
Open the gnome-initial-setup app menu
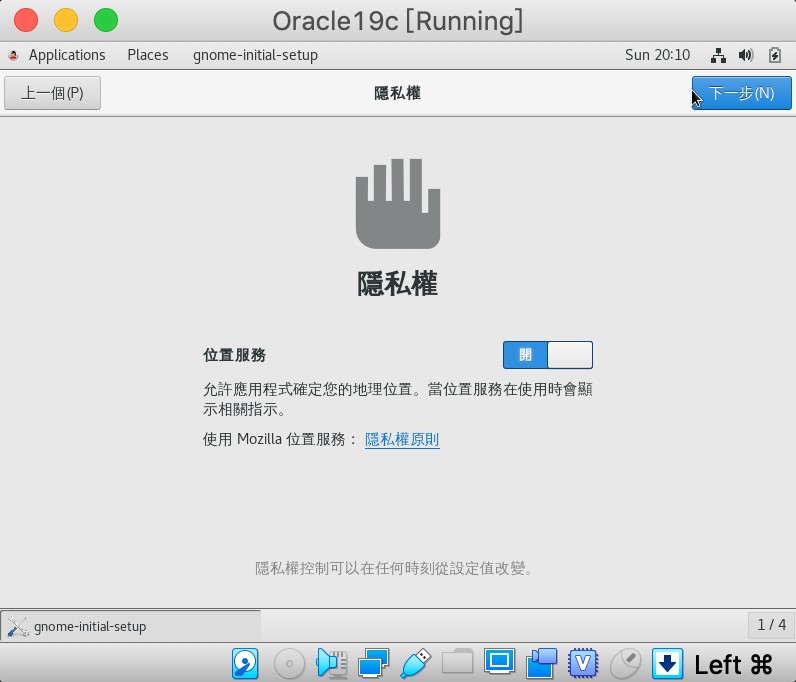pos(255,55)
